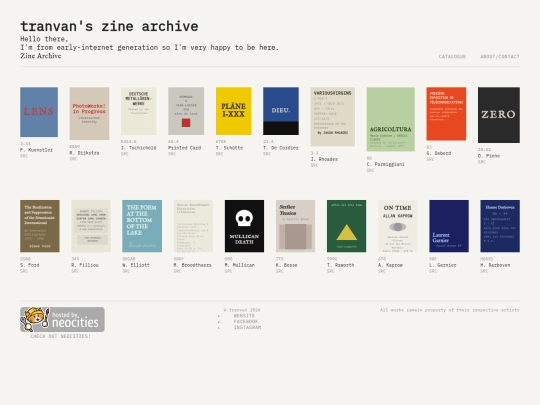This screenshot has width=540, height=405.
Task: Click the SRC link under K. Bosse
Action: (279, 271)
